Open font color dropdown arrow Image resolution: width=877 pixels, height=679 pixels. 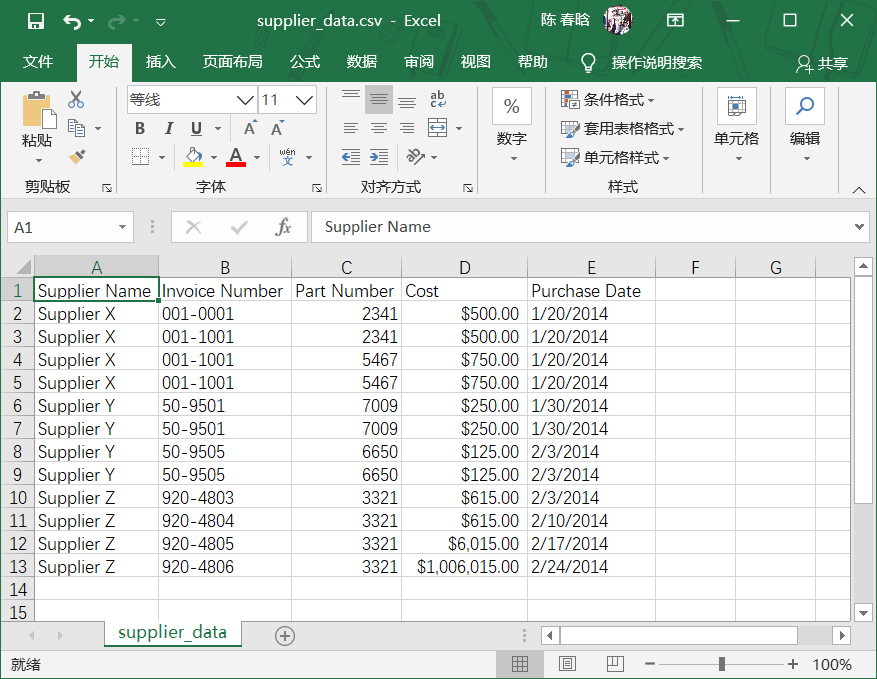click(x=257, y=157)
